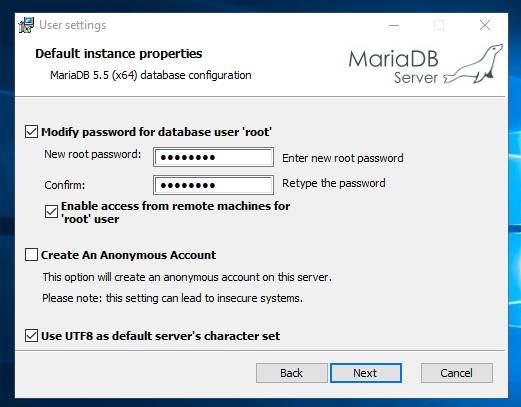Viewport: 521px width, 407px height.
Task: Click the User settings window title
Action: tap(73, 25)
